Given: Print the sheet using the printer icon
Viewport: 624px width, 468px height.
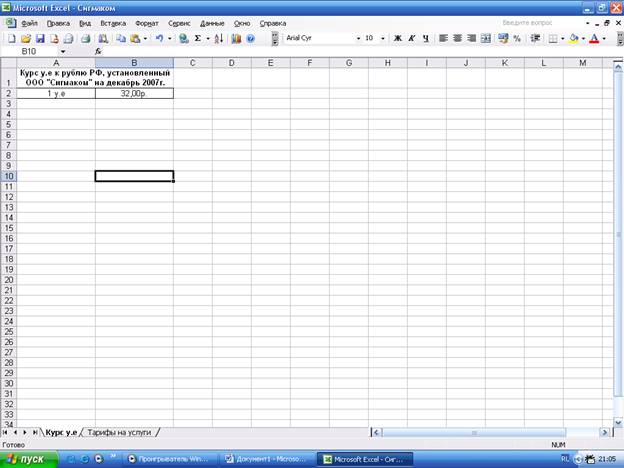Looking at the screenshot, I should [86, 39].
